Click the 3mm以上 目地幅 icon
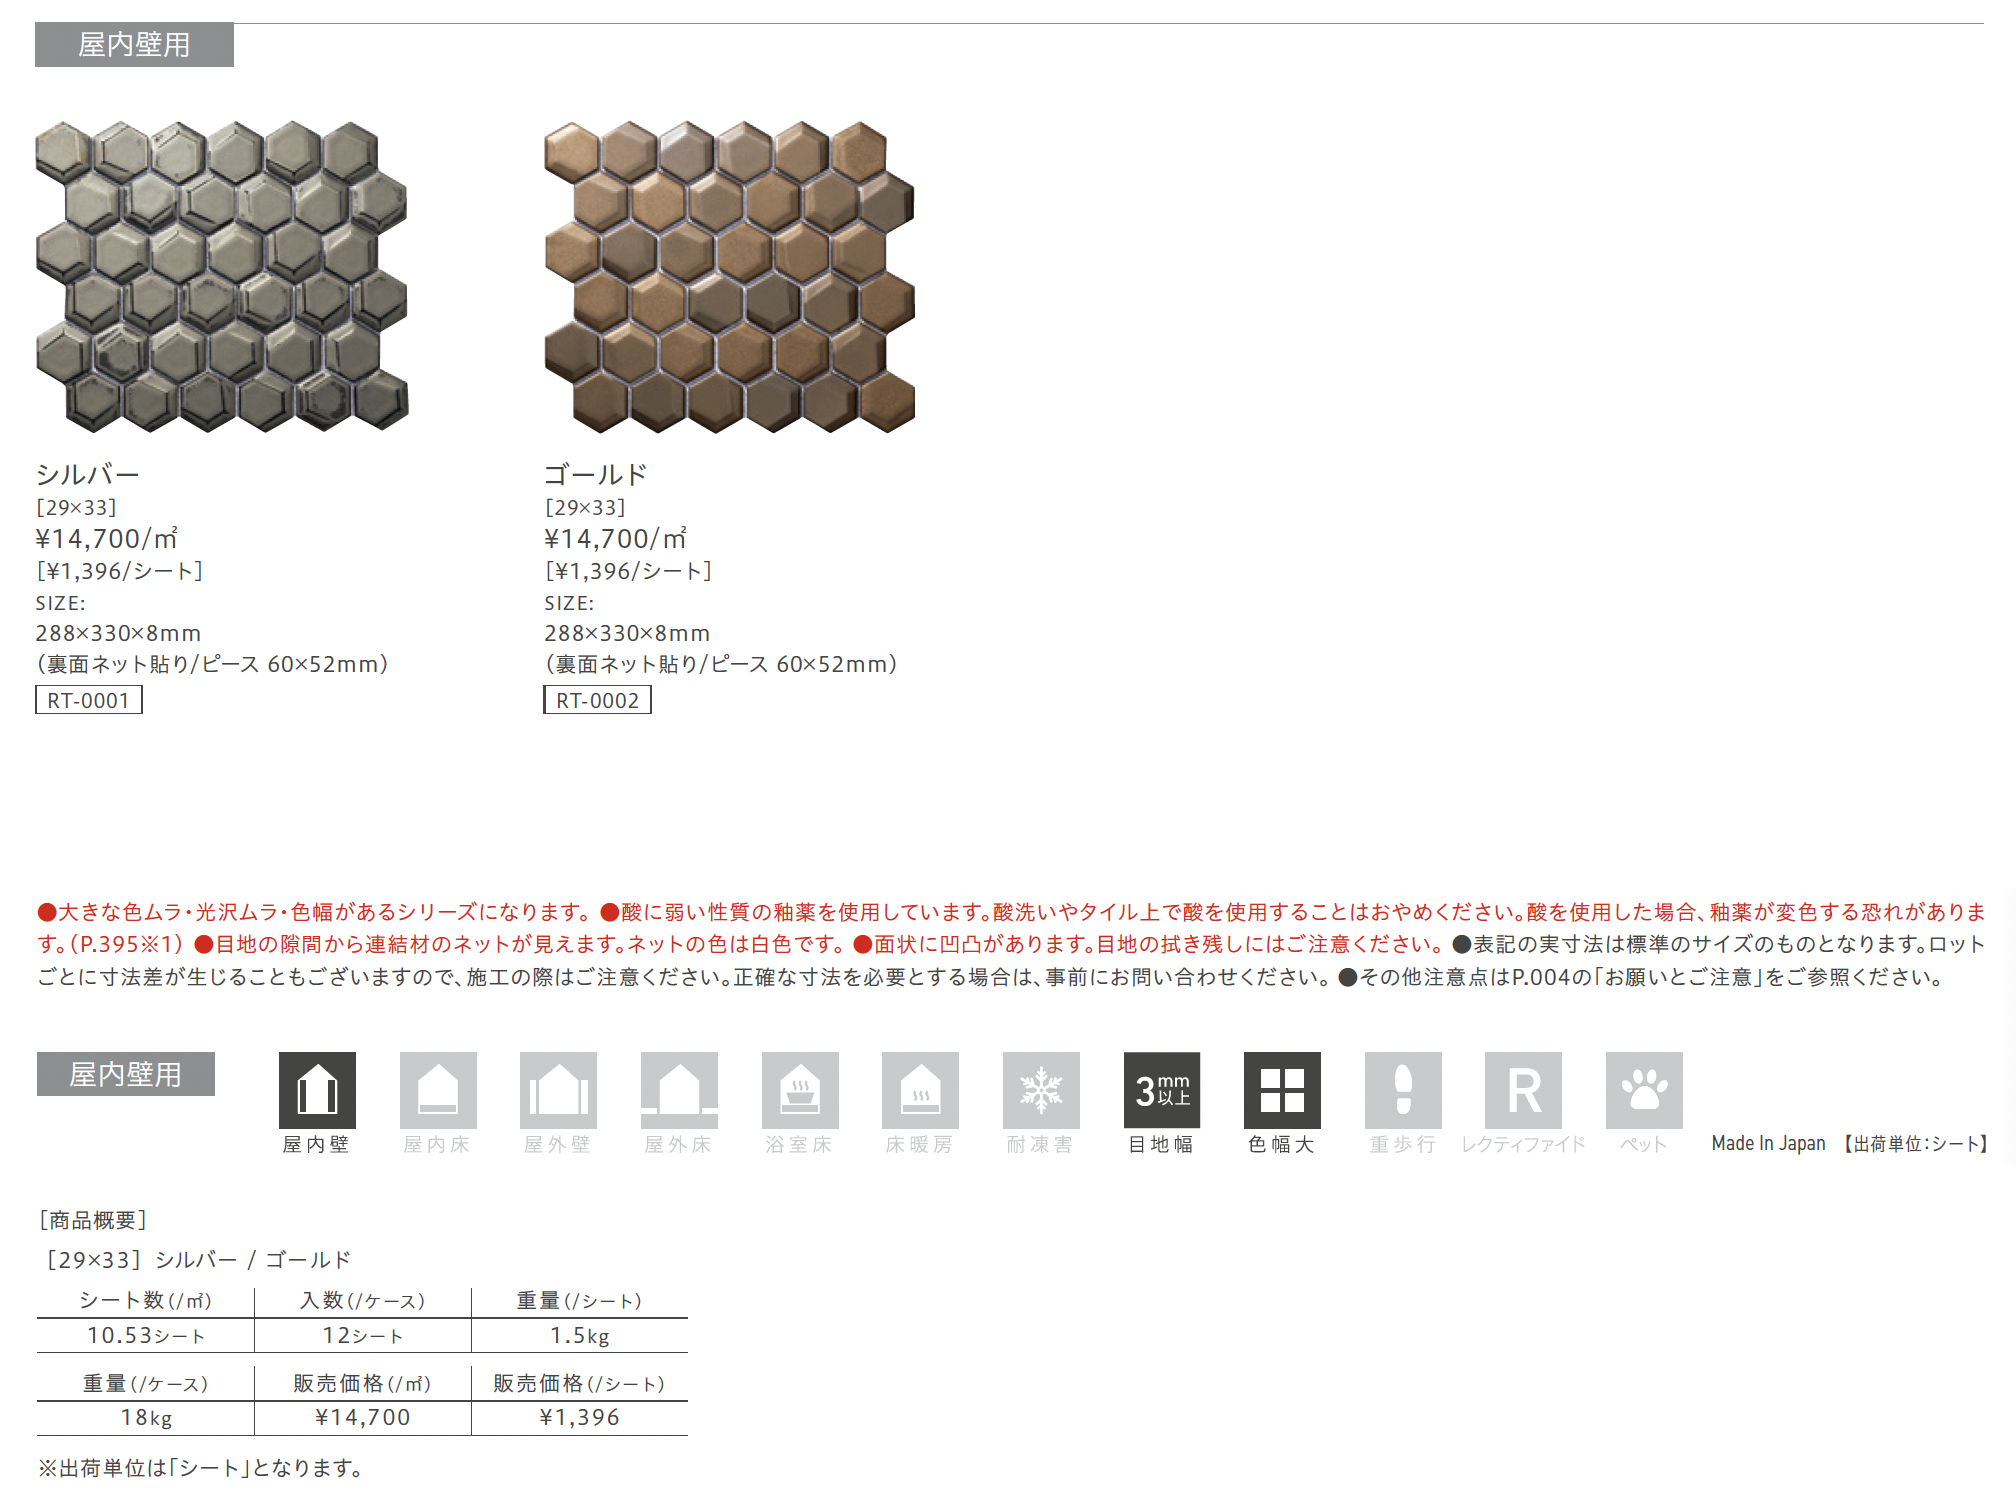The width and height of the screenshot is (2016, 1509). point(1162,1090)
